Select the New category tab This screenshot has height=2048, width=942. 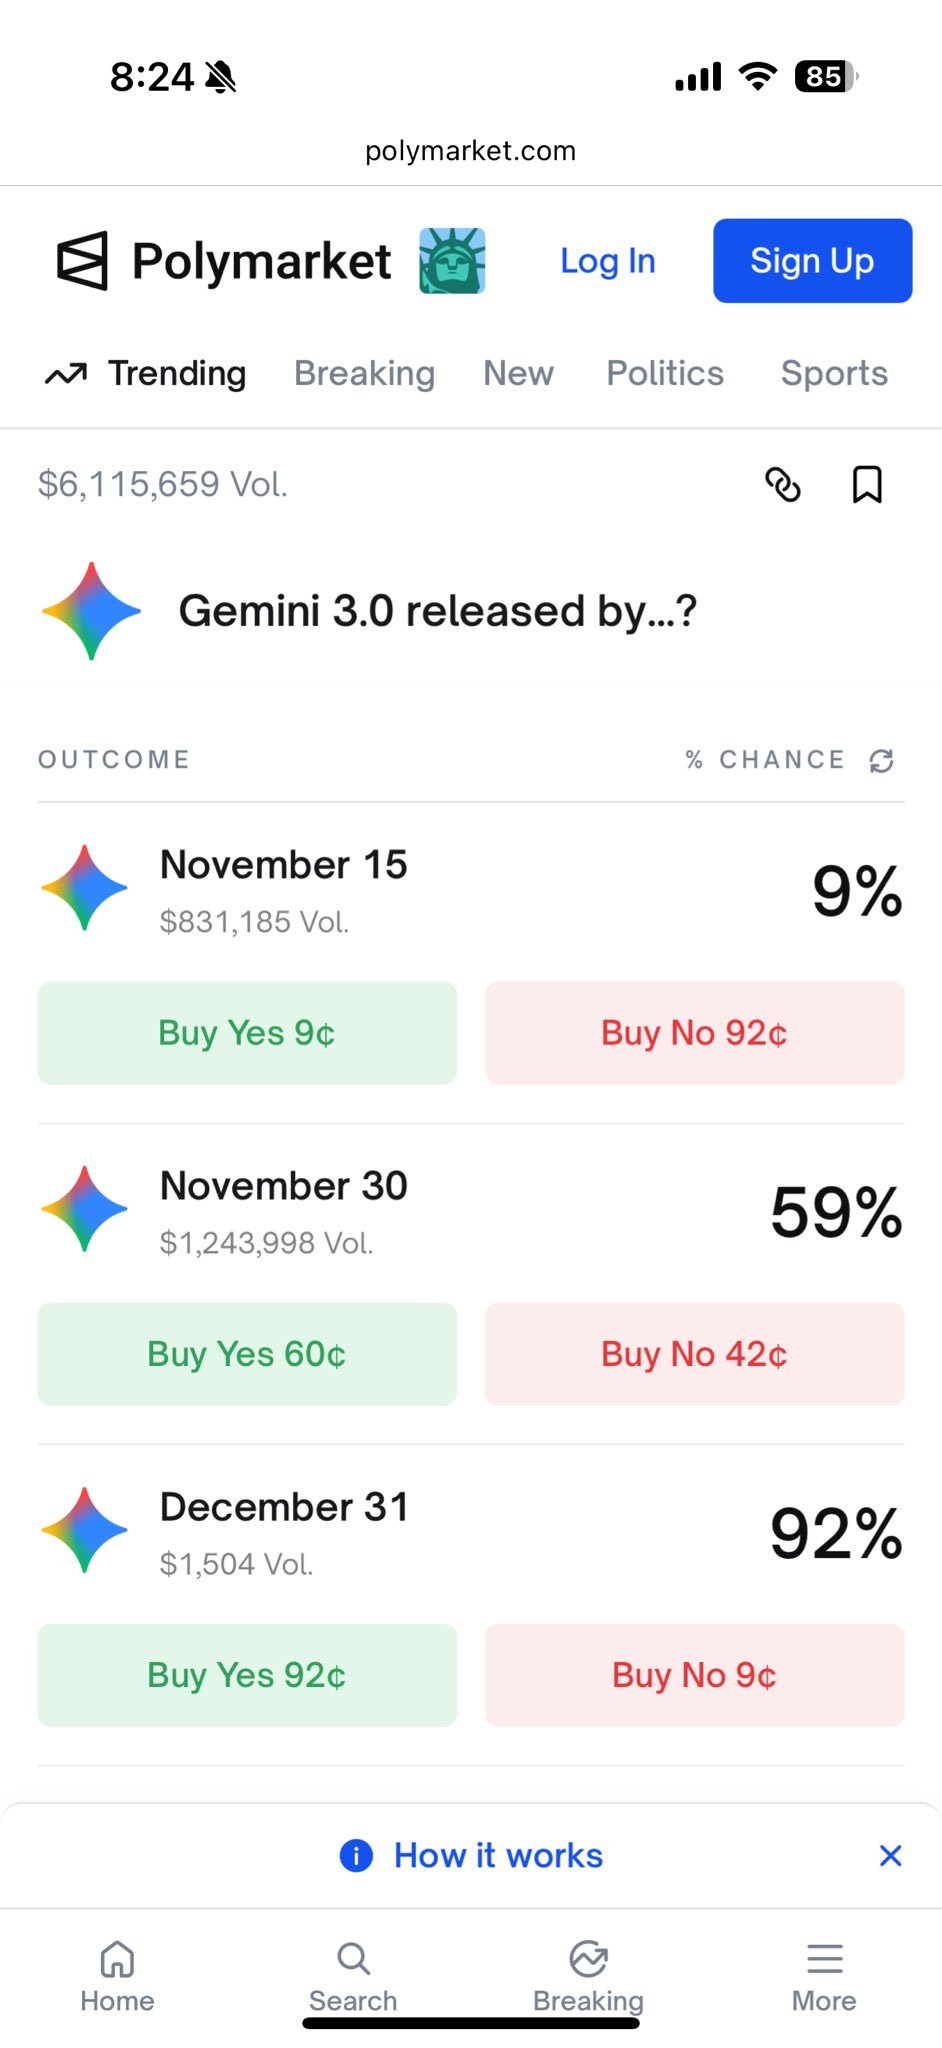[518, 373]
